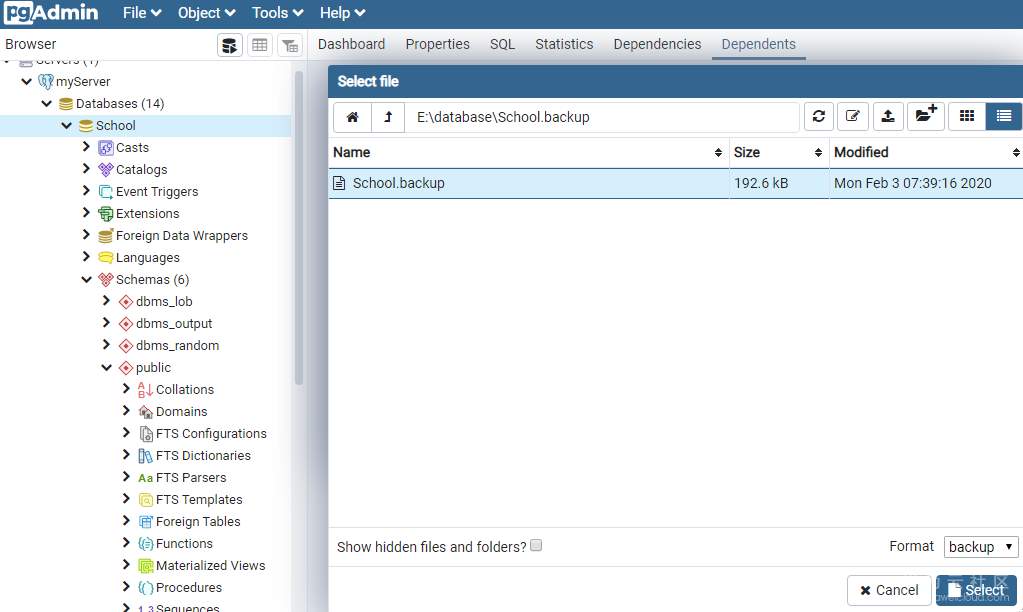Sort files by Name column

click(528, 152)
